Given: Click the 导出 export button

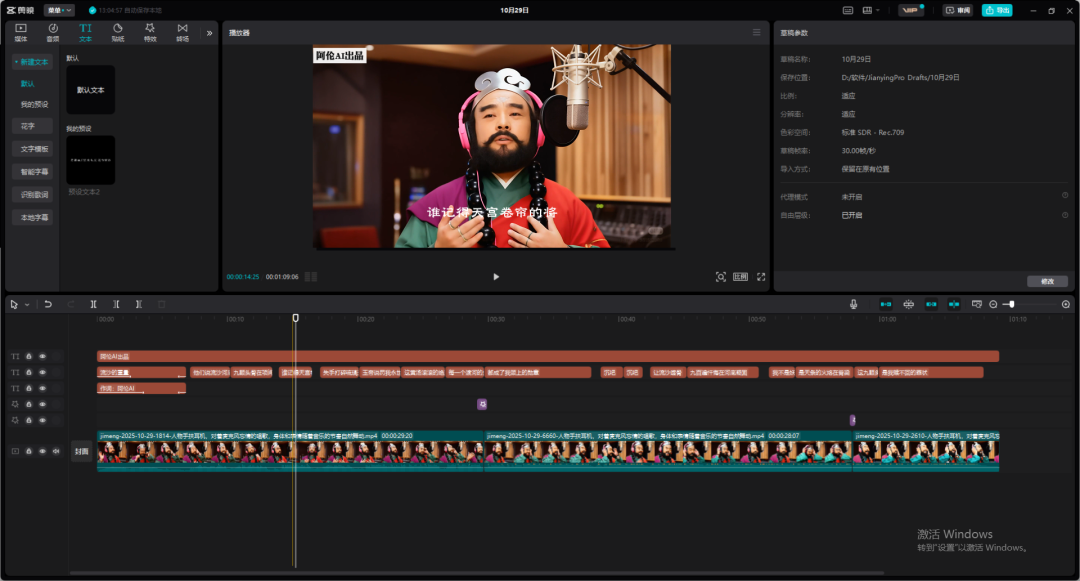Looking at the screenshot, I should 996,10.
